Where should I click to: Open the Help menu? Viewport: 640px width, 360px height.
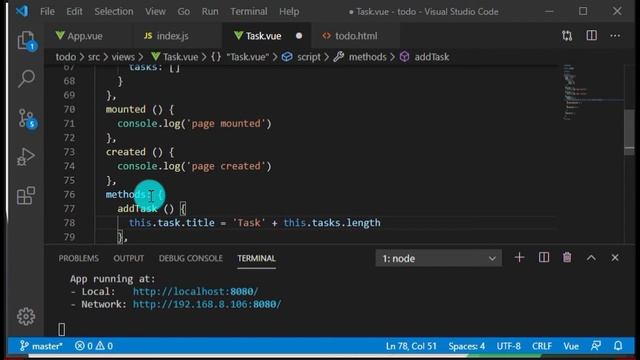[x=289, y=11]
